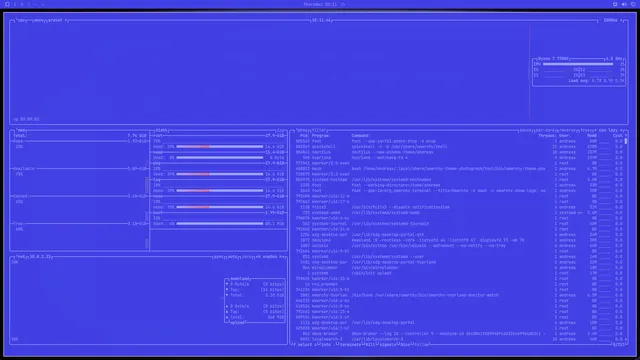Click the 'auto' option in the net header

click(x=233, y=257)
